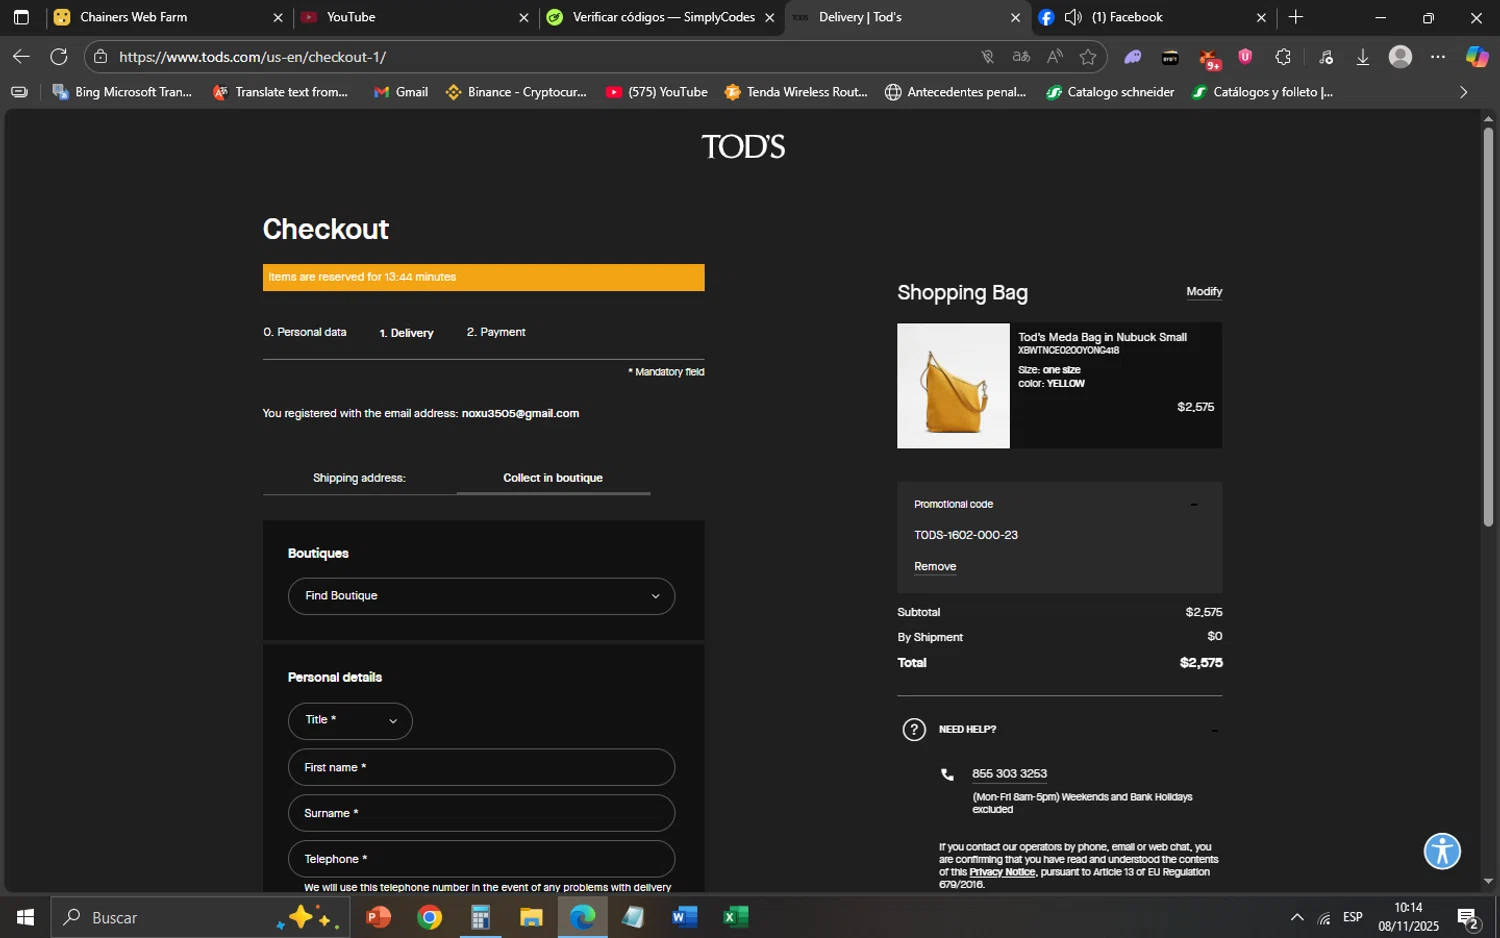The width and height of the screenshot is (1500, 938).
Task: Show hidden system tray icons chevron
Action: click(x=1297, y=917)
